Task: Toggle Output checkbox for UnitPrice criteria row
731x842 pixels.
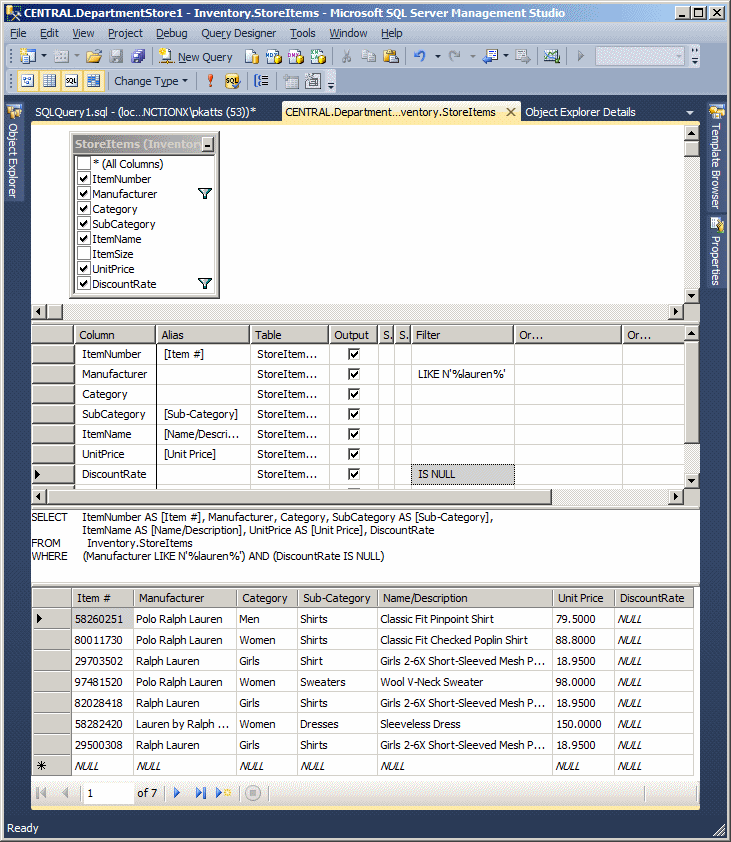Action: tap(354, 454)
